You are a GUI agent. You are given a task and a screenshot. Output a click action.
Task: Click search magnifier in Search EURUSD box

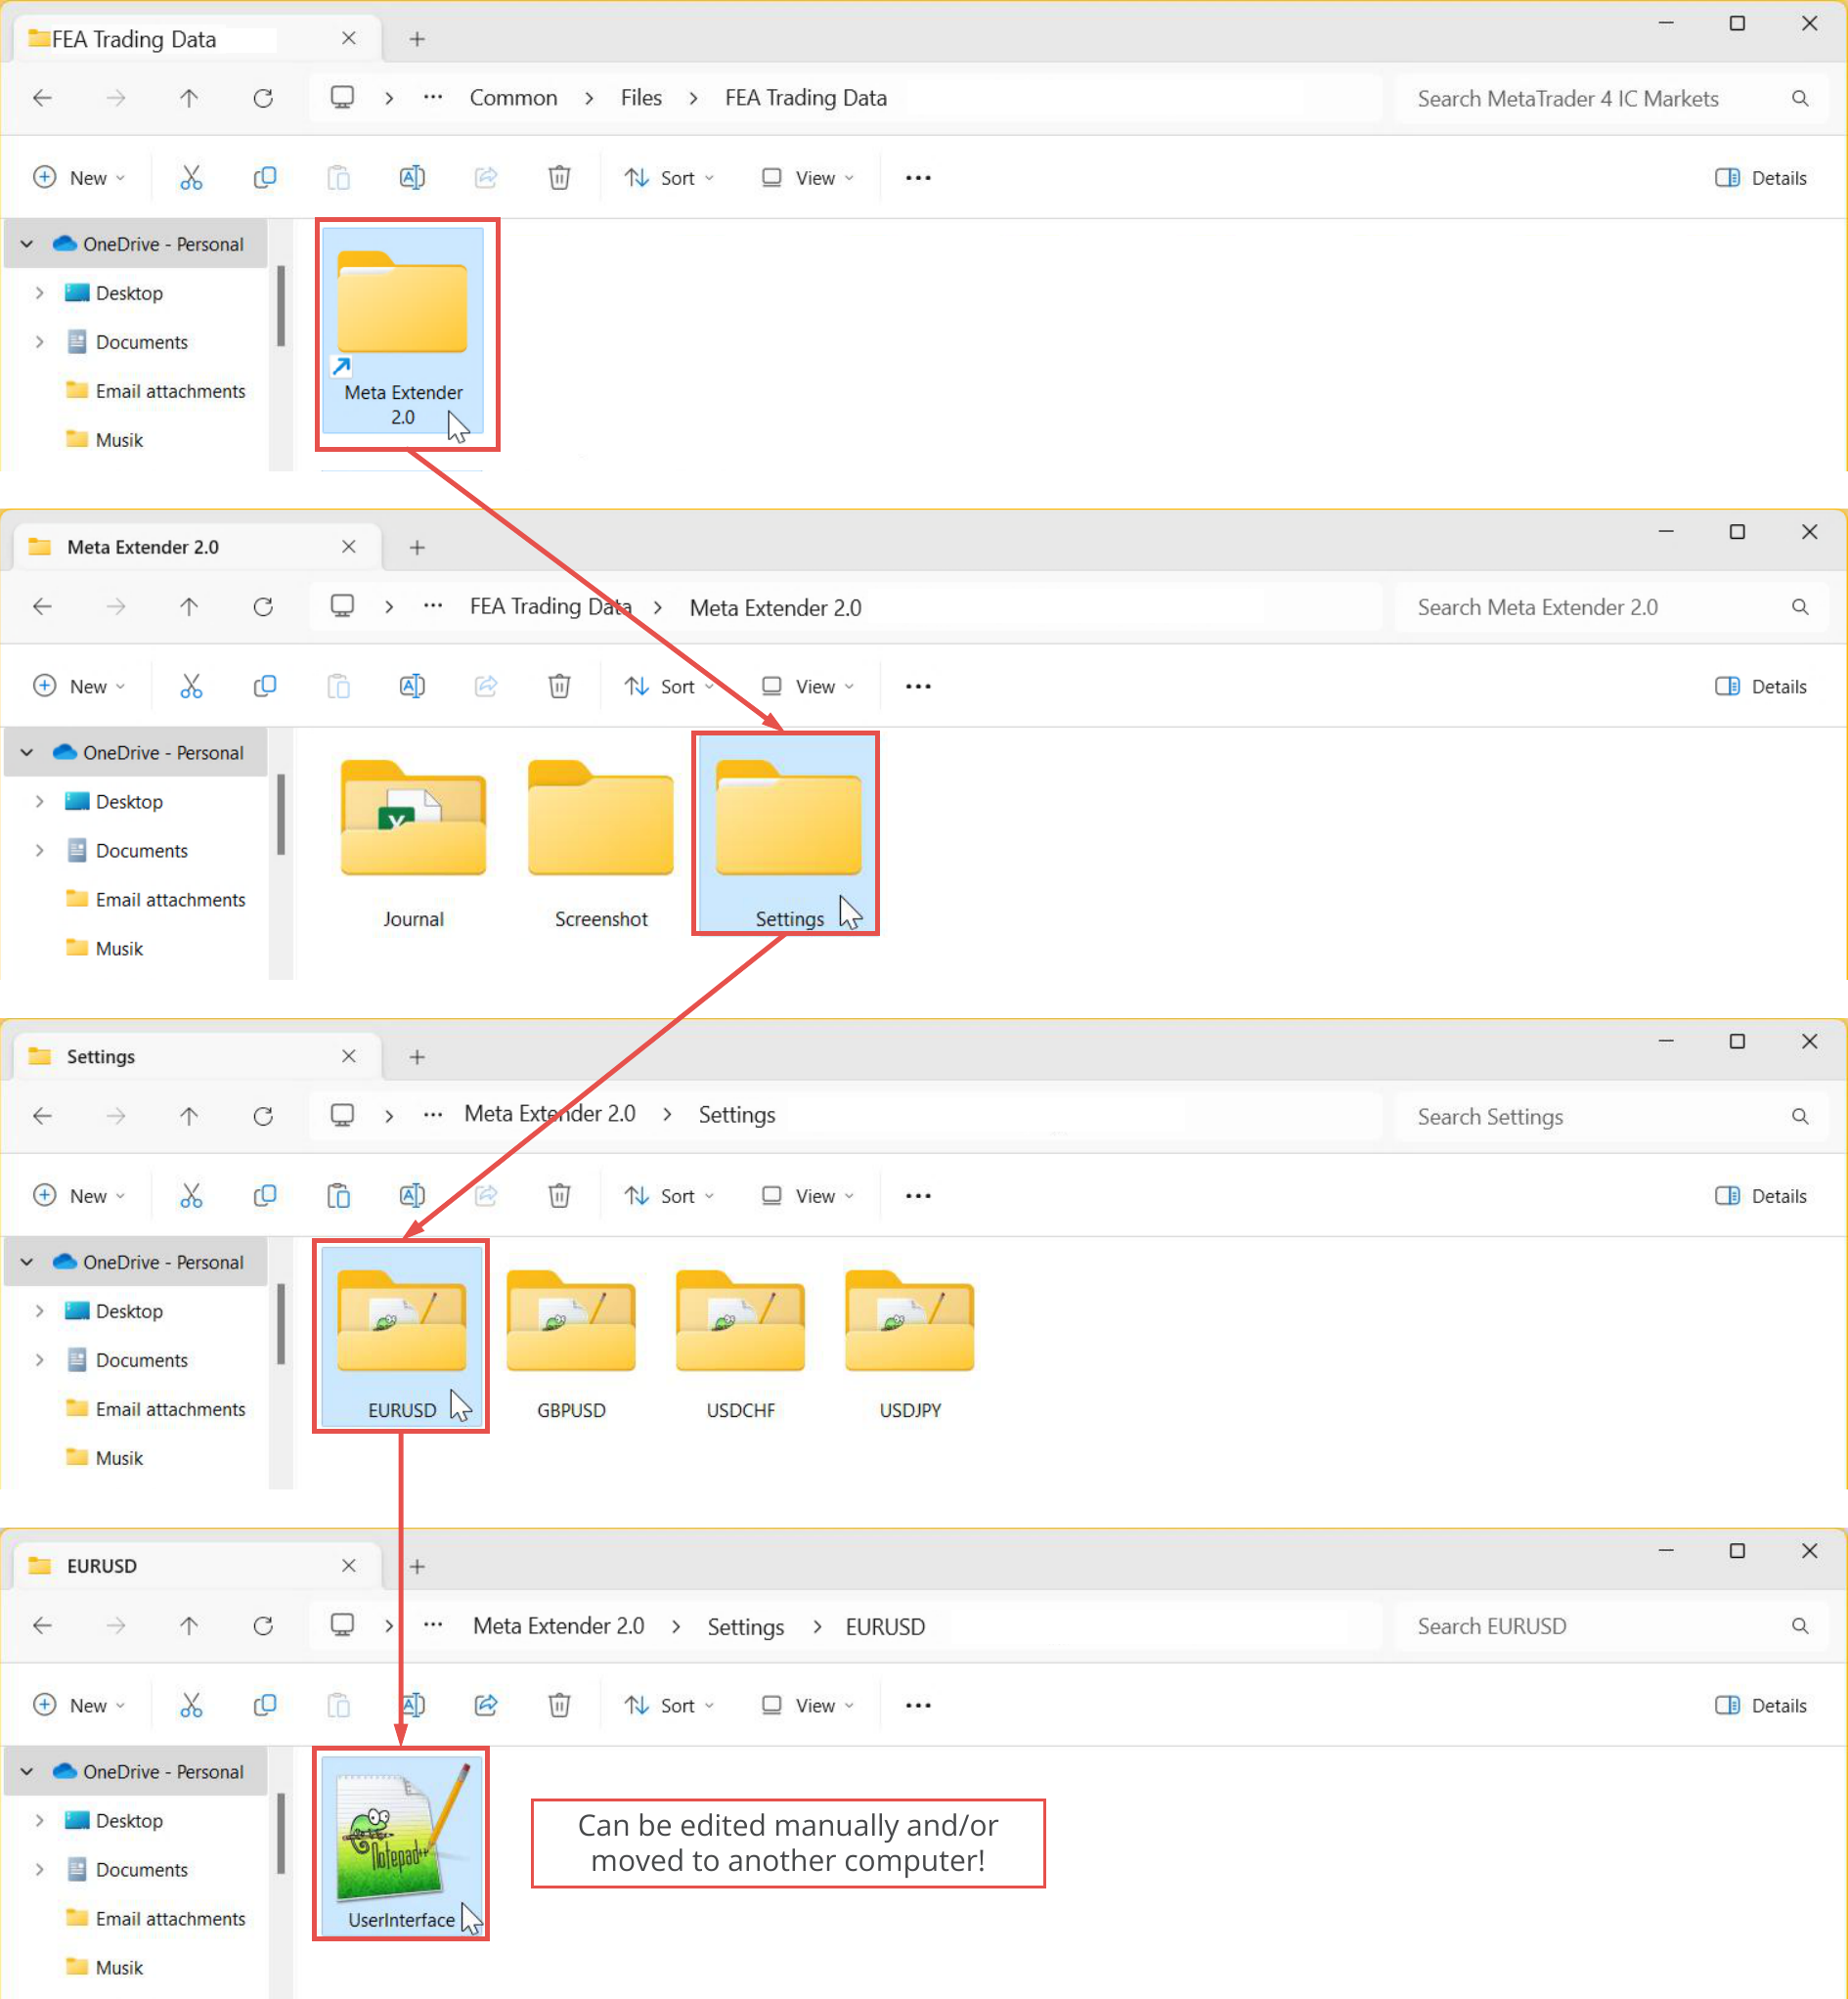point(1800,1626)
